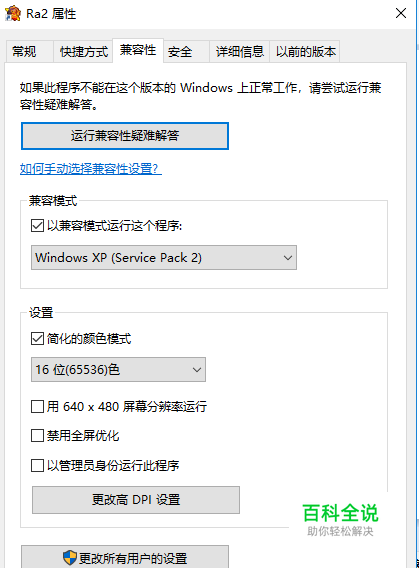This screenshot has height=568, width=419.
Task: Click 更改高 DPI 设置 button
Action: click(136, 500)
